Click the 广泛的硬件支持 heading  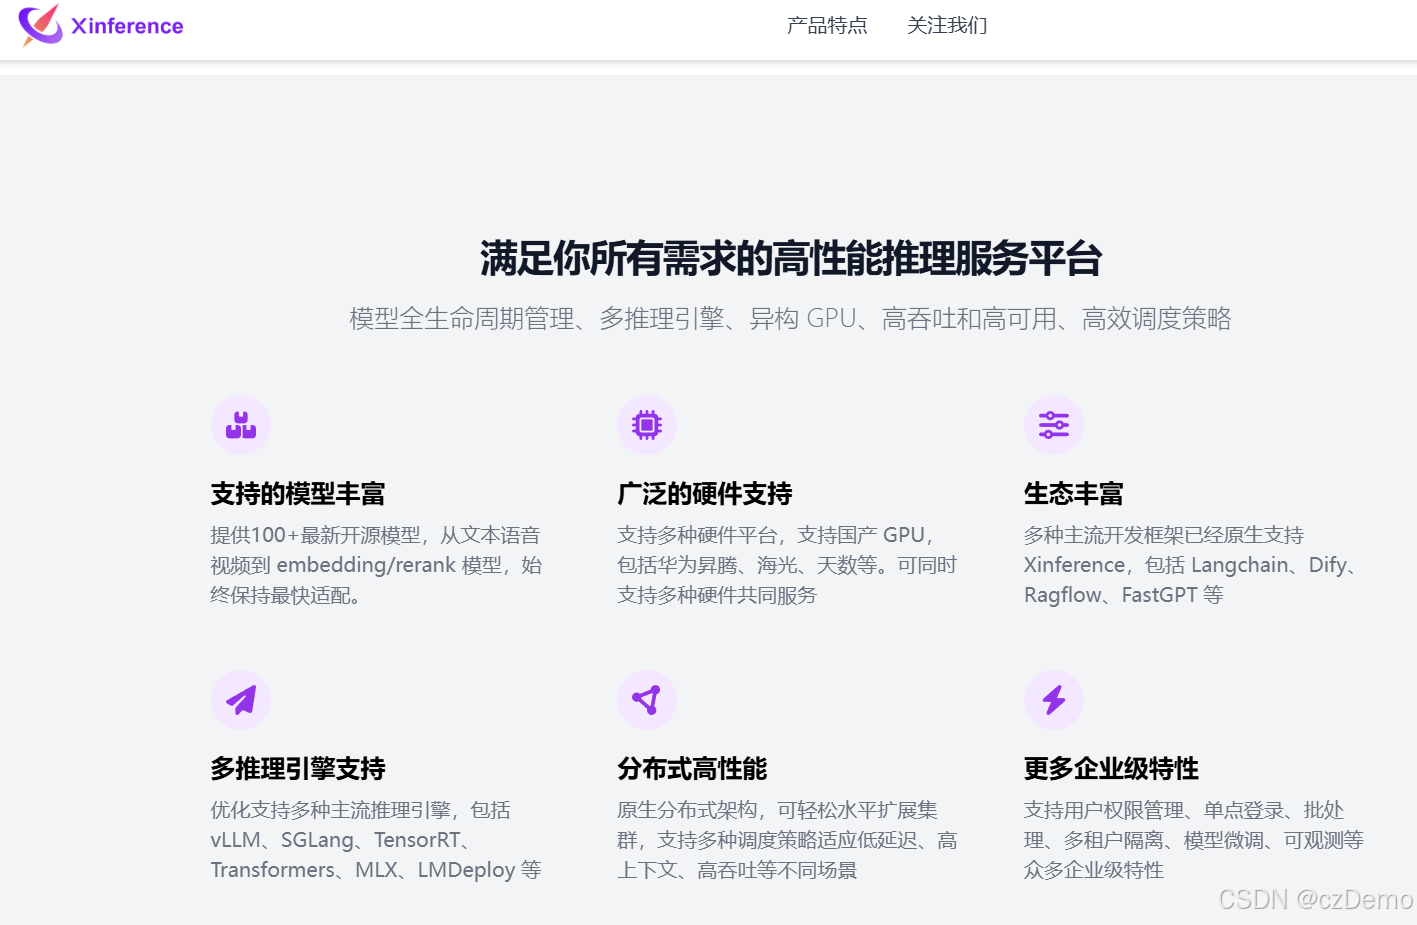point(705,494)
